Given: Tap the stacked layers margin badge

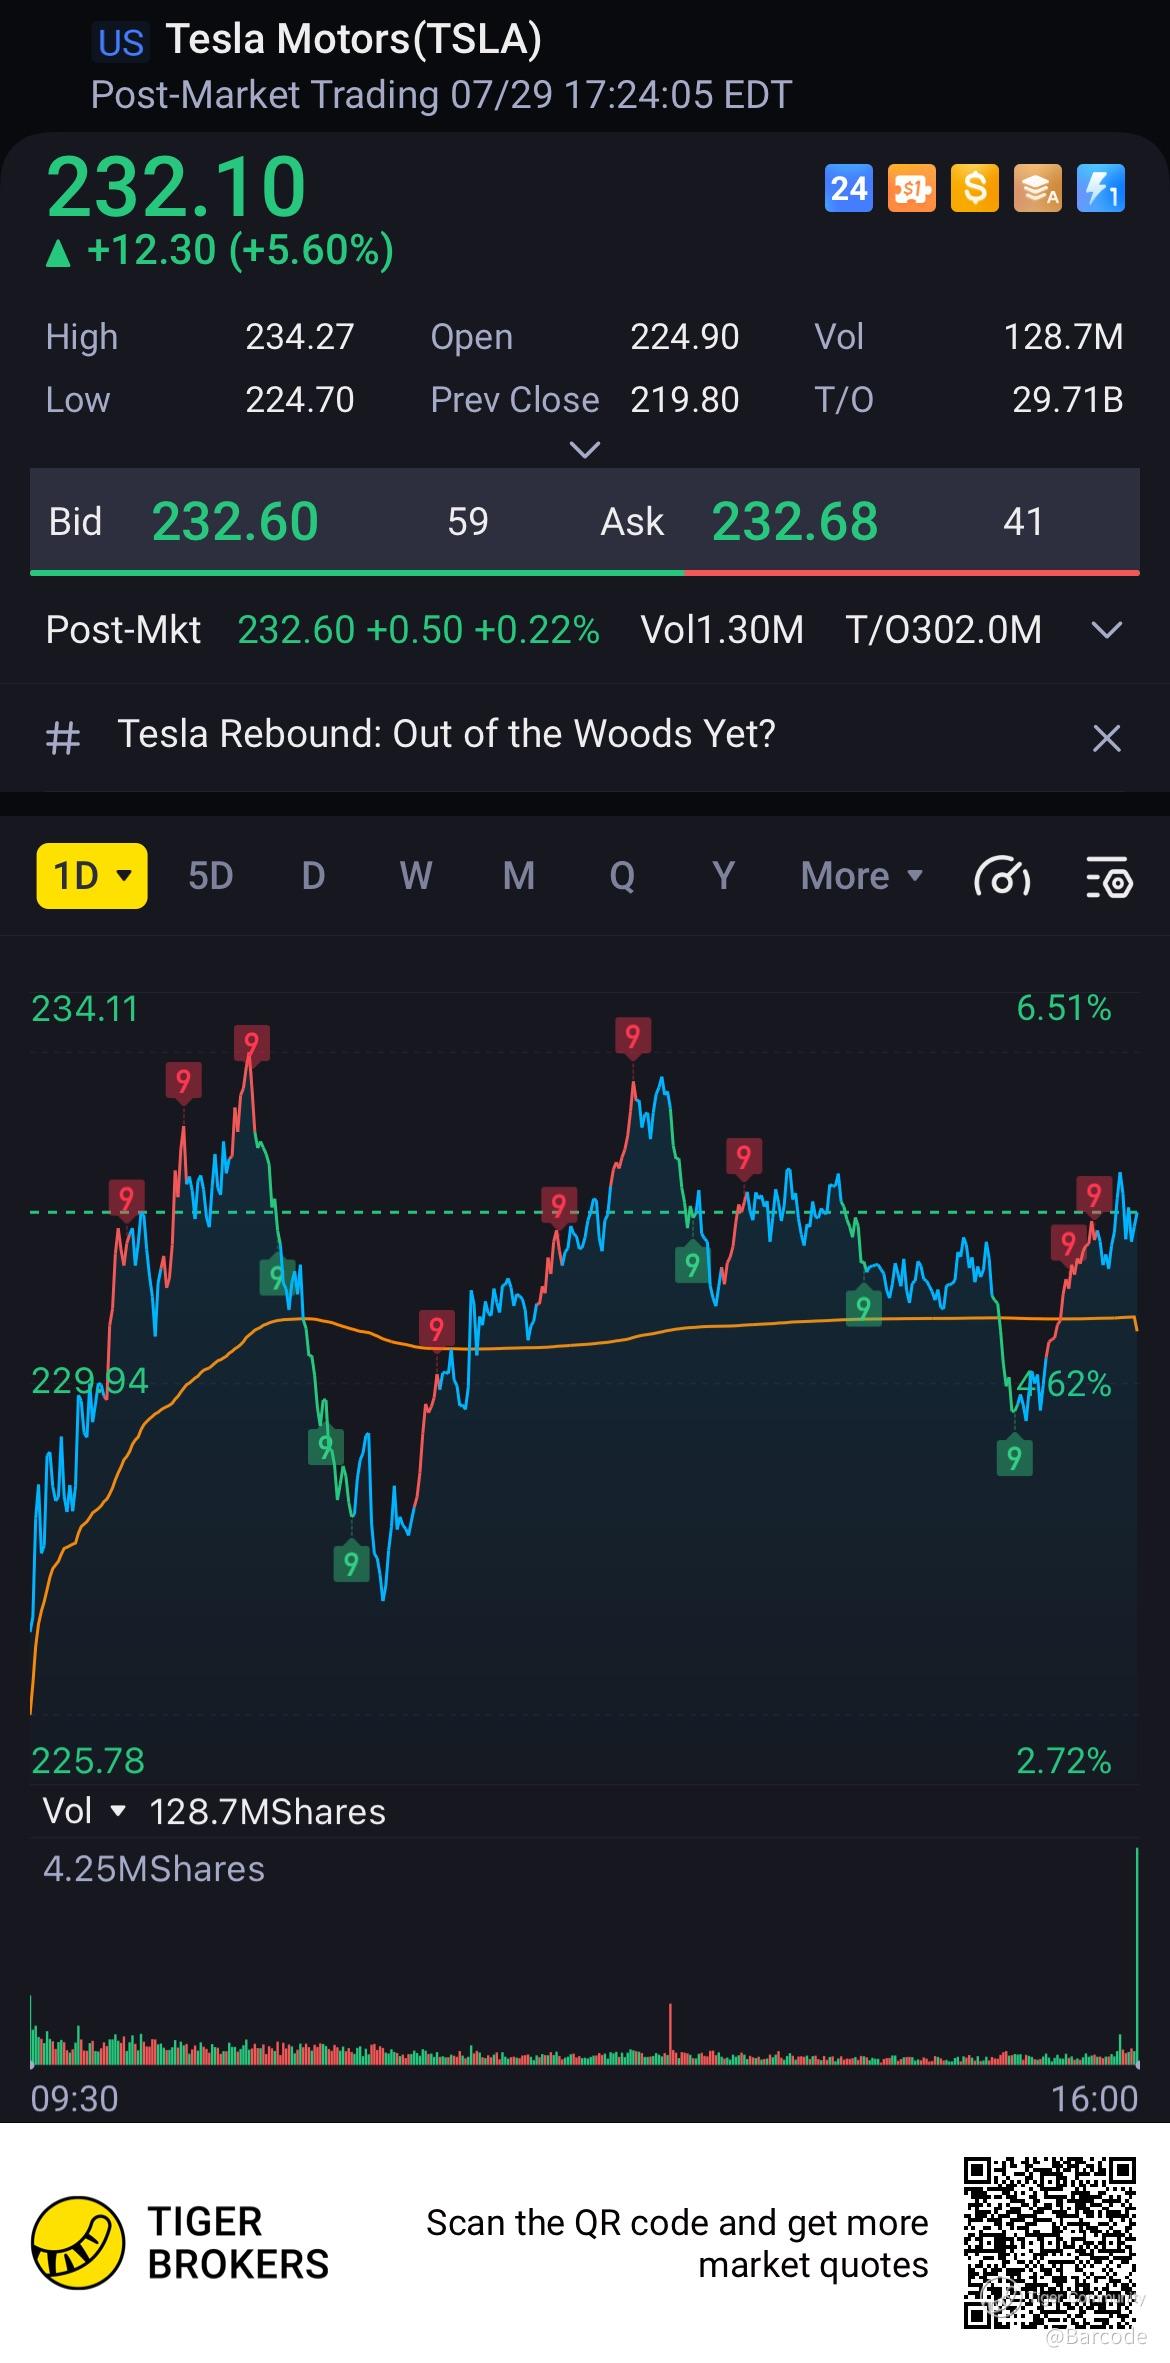Looking at the screenshot, I should click(x=1038, y=188).
